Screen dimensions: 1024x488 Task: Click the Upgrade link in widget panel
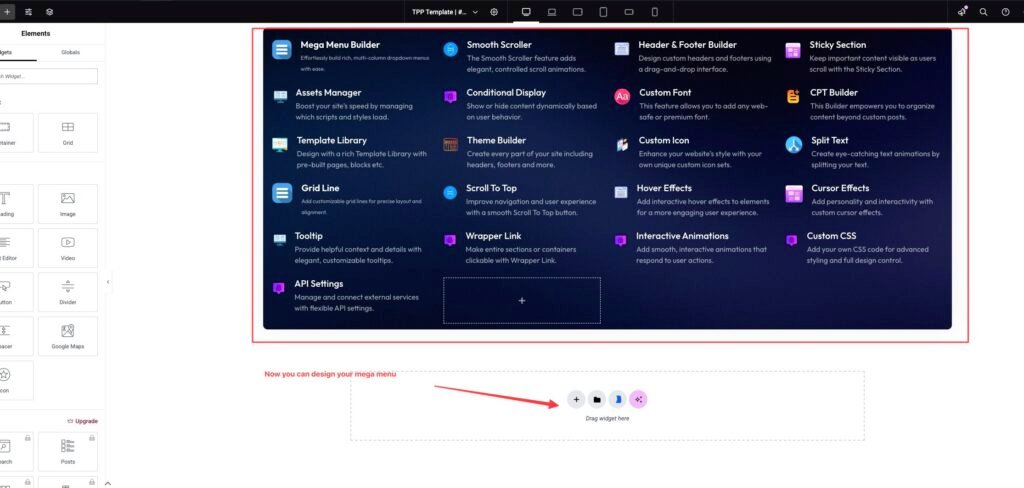pos(82,421)
